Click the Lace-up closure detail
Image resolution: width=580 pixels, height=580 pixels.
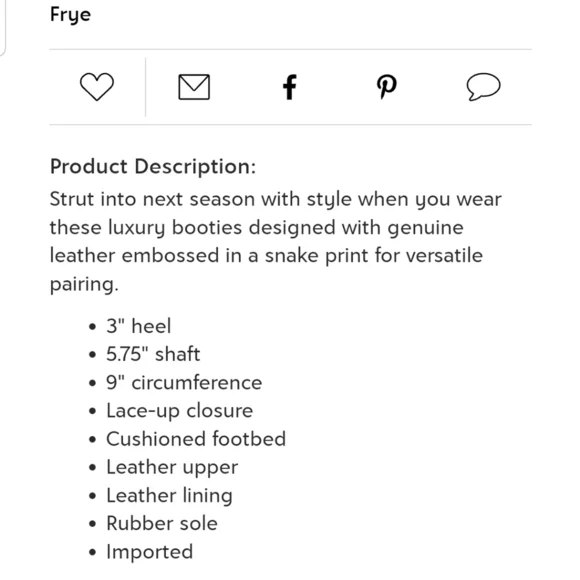[180, 411]
